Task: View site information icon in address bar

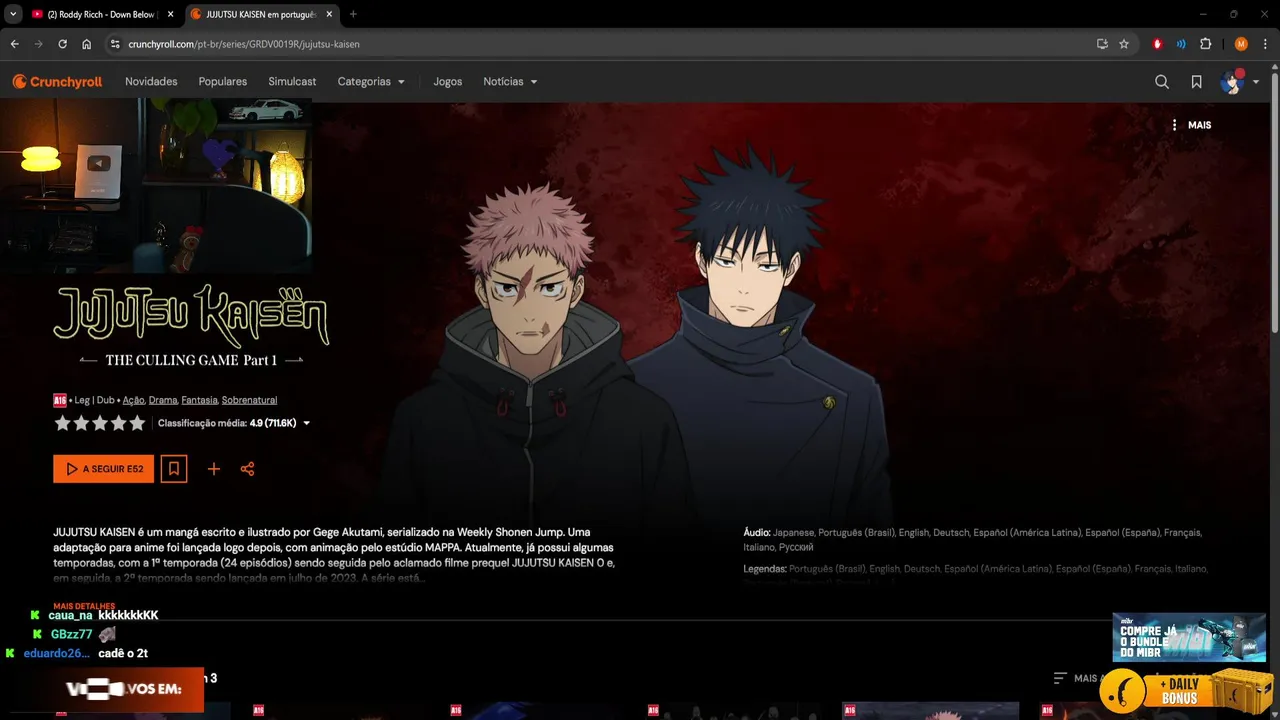Action: click(115, 44)
